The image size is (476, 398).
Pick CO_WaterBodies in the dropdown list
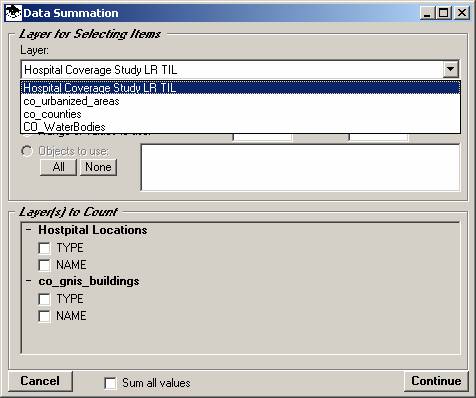(x=240, y=127)
